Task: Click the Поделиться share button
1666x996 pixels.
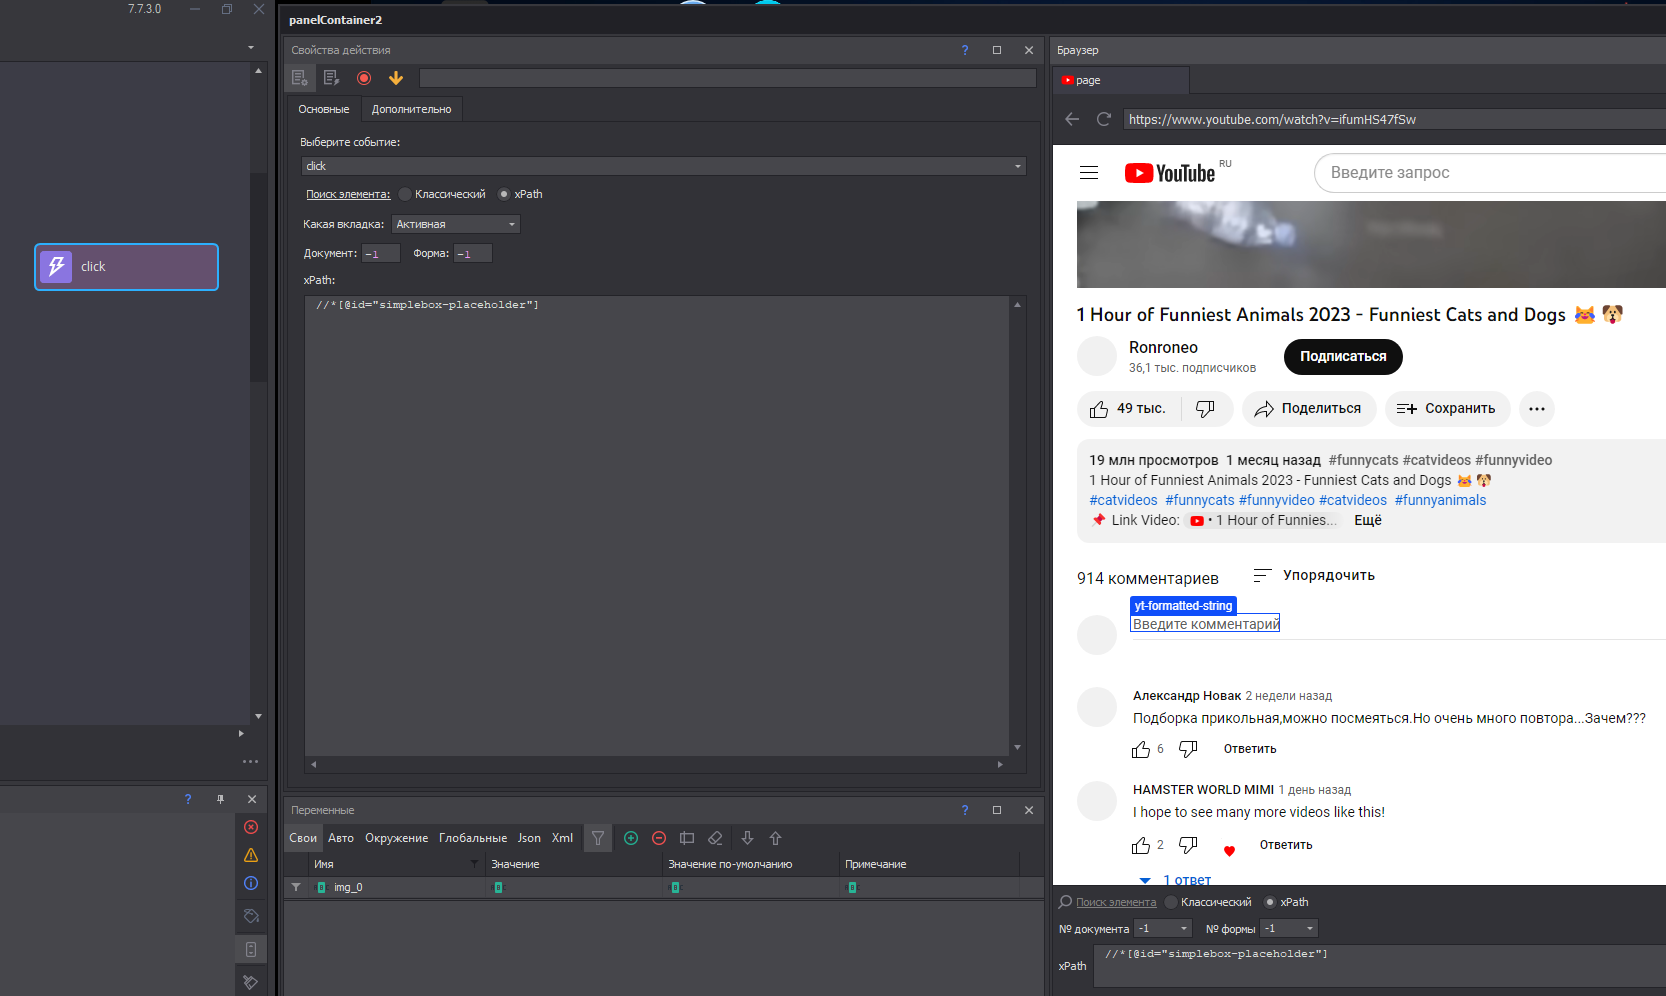Action: point(1309,409)
